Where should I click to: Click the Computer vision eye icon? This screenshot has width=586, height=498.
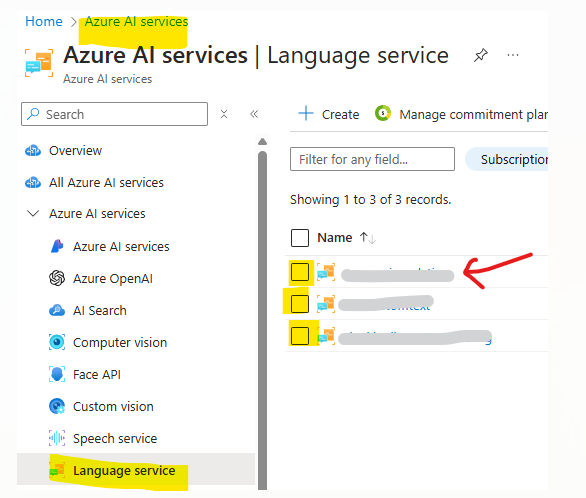[57, 342]
